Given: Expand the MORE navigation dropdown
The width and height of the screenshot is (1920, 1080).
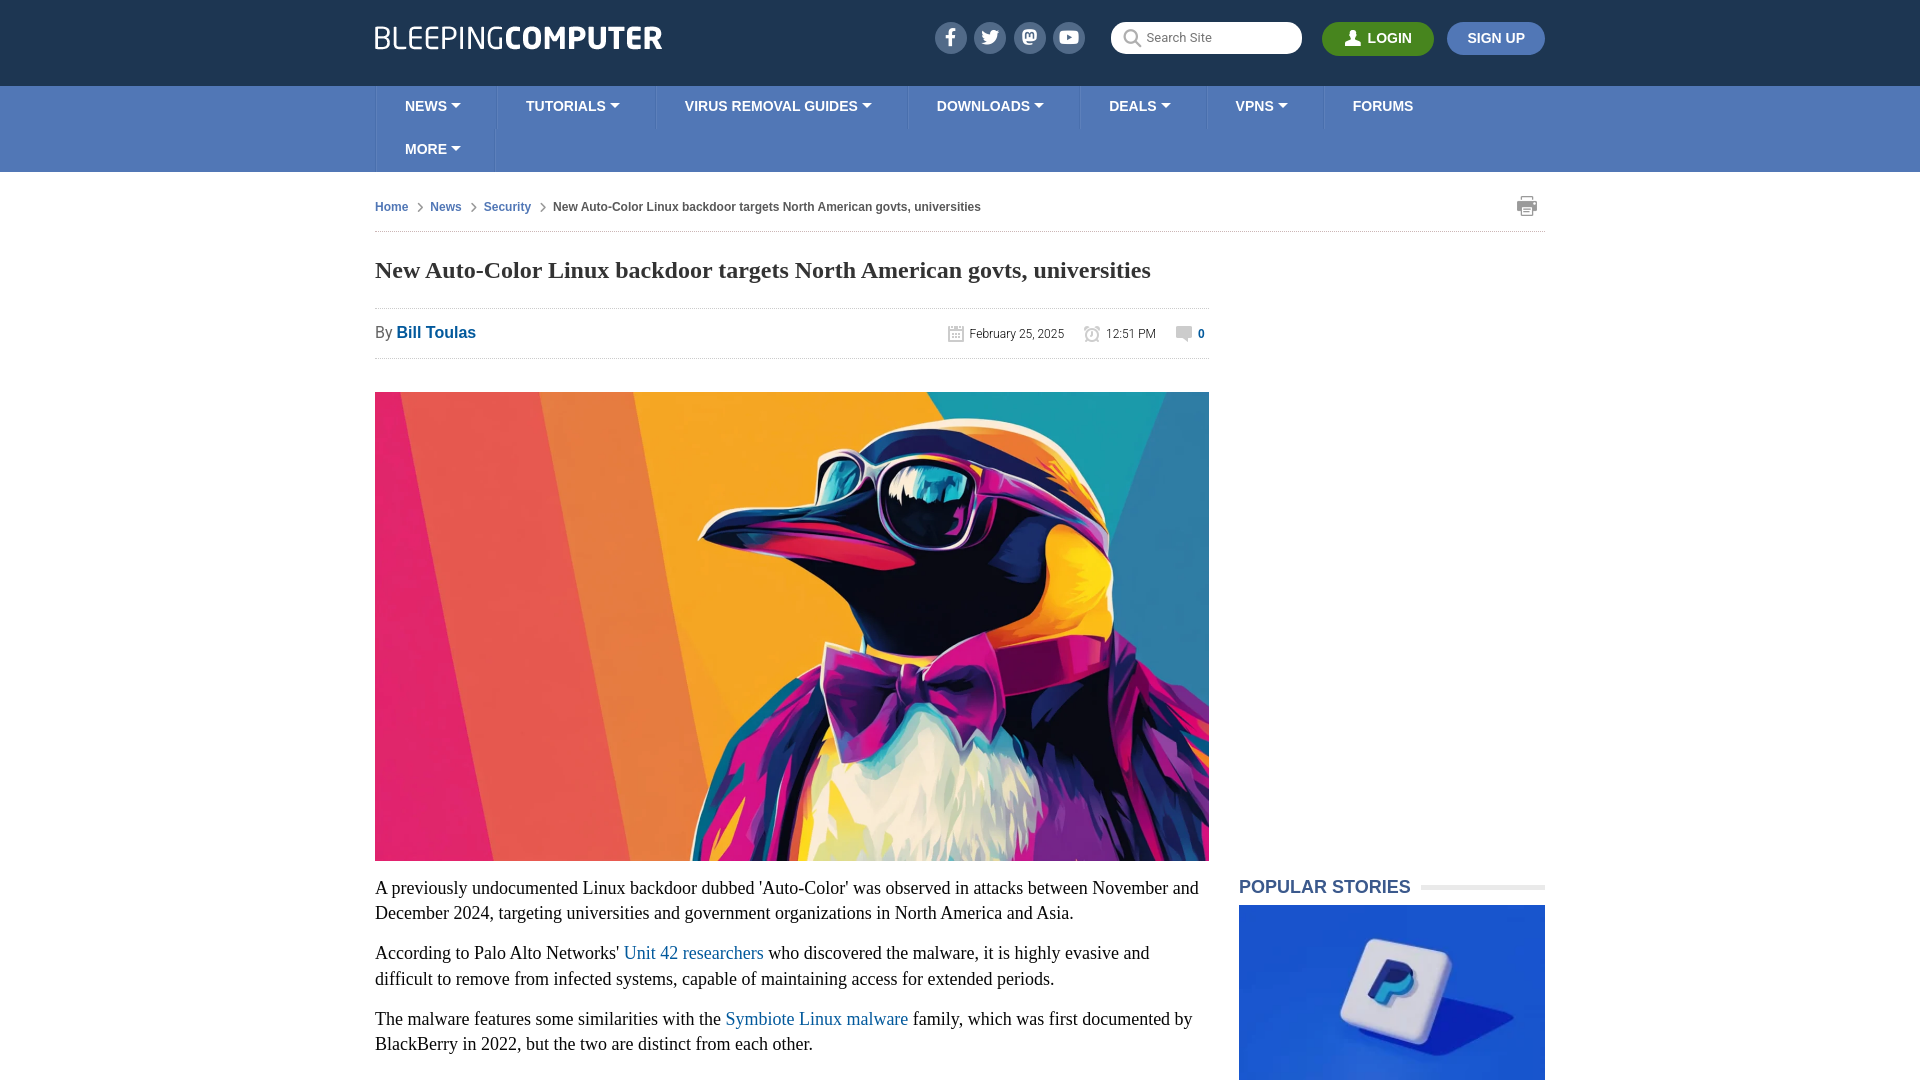Looking at the screenshot, I should (x=433, y=149).
